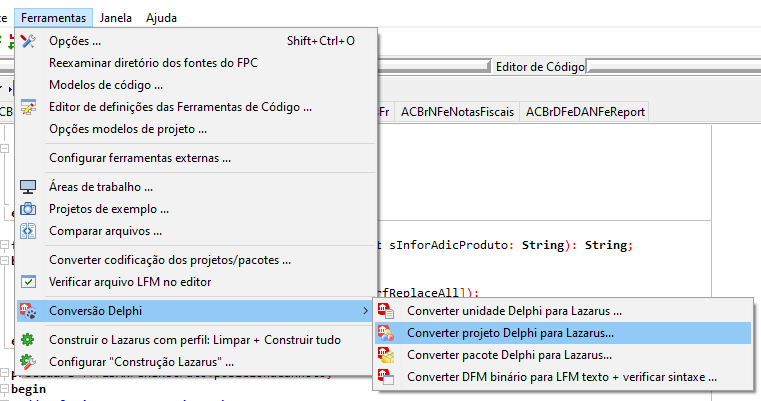Click the Conversão Delphi icon
The image size is (761, 401).
point(28,311)
